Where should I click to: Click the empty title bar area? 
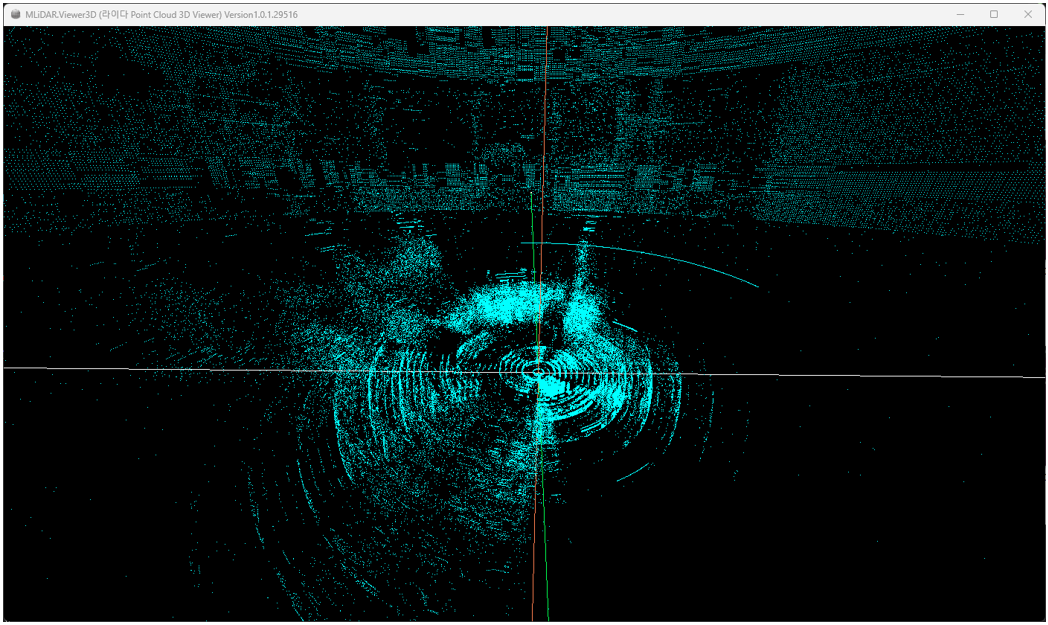pyautogui.click(x=600, y=14)
